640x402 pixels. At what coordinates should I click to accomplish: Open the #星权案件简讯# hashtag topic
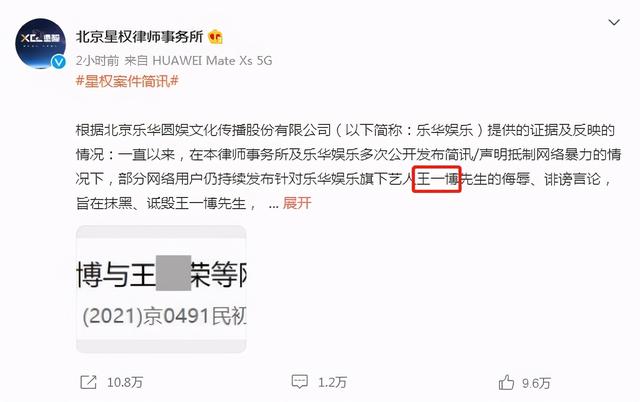(127, 81)
